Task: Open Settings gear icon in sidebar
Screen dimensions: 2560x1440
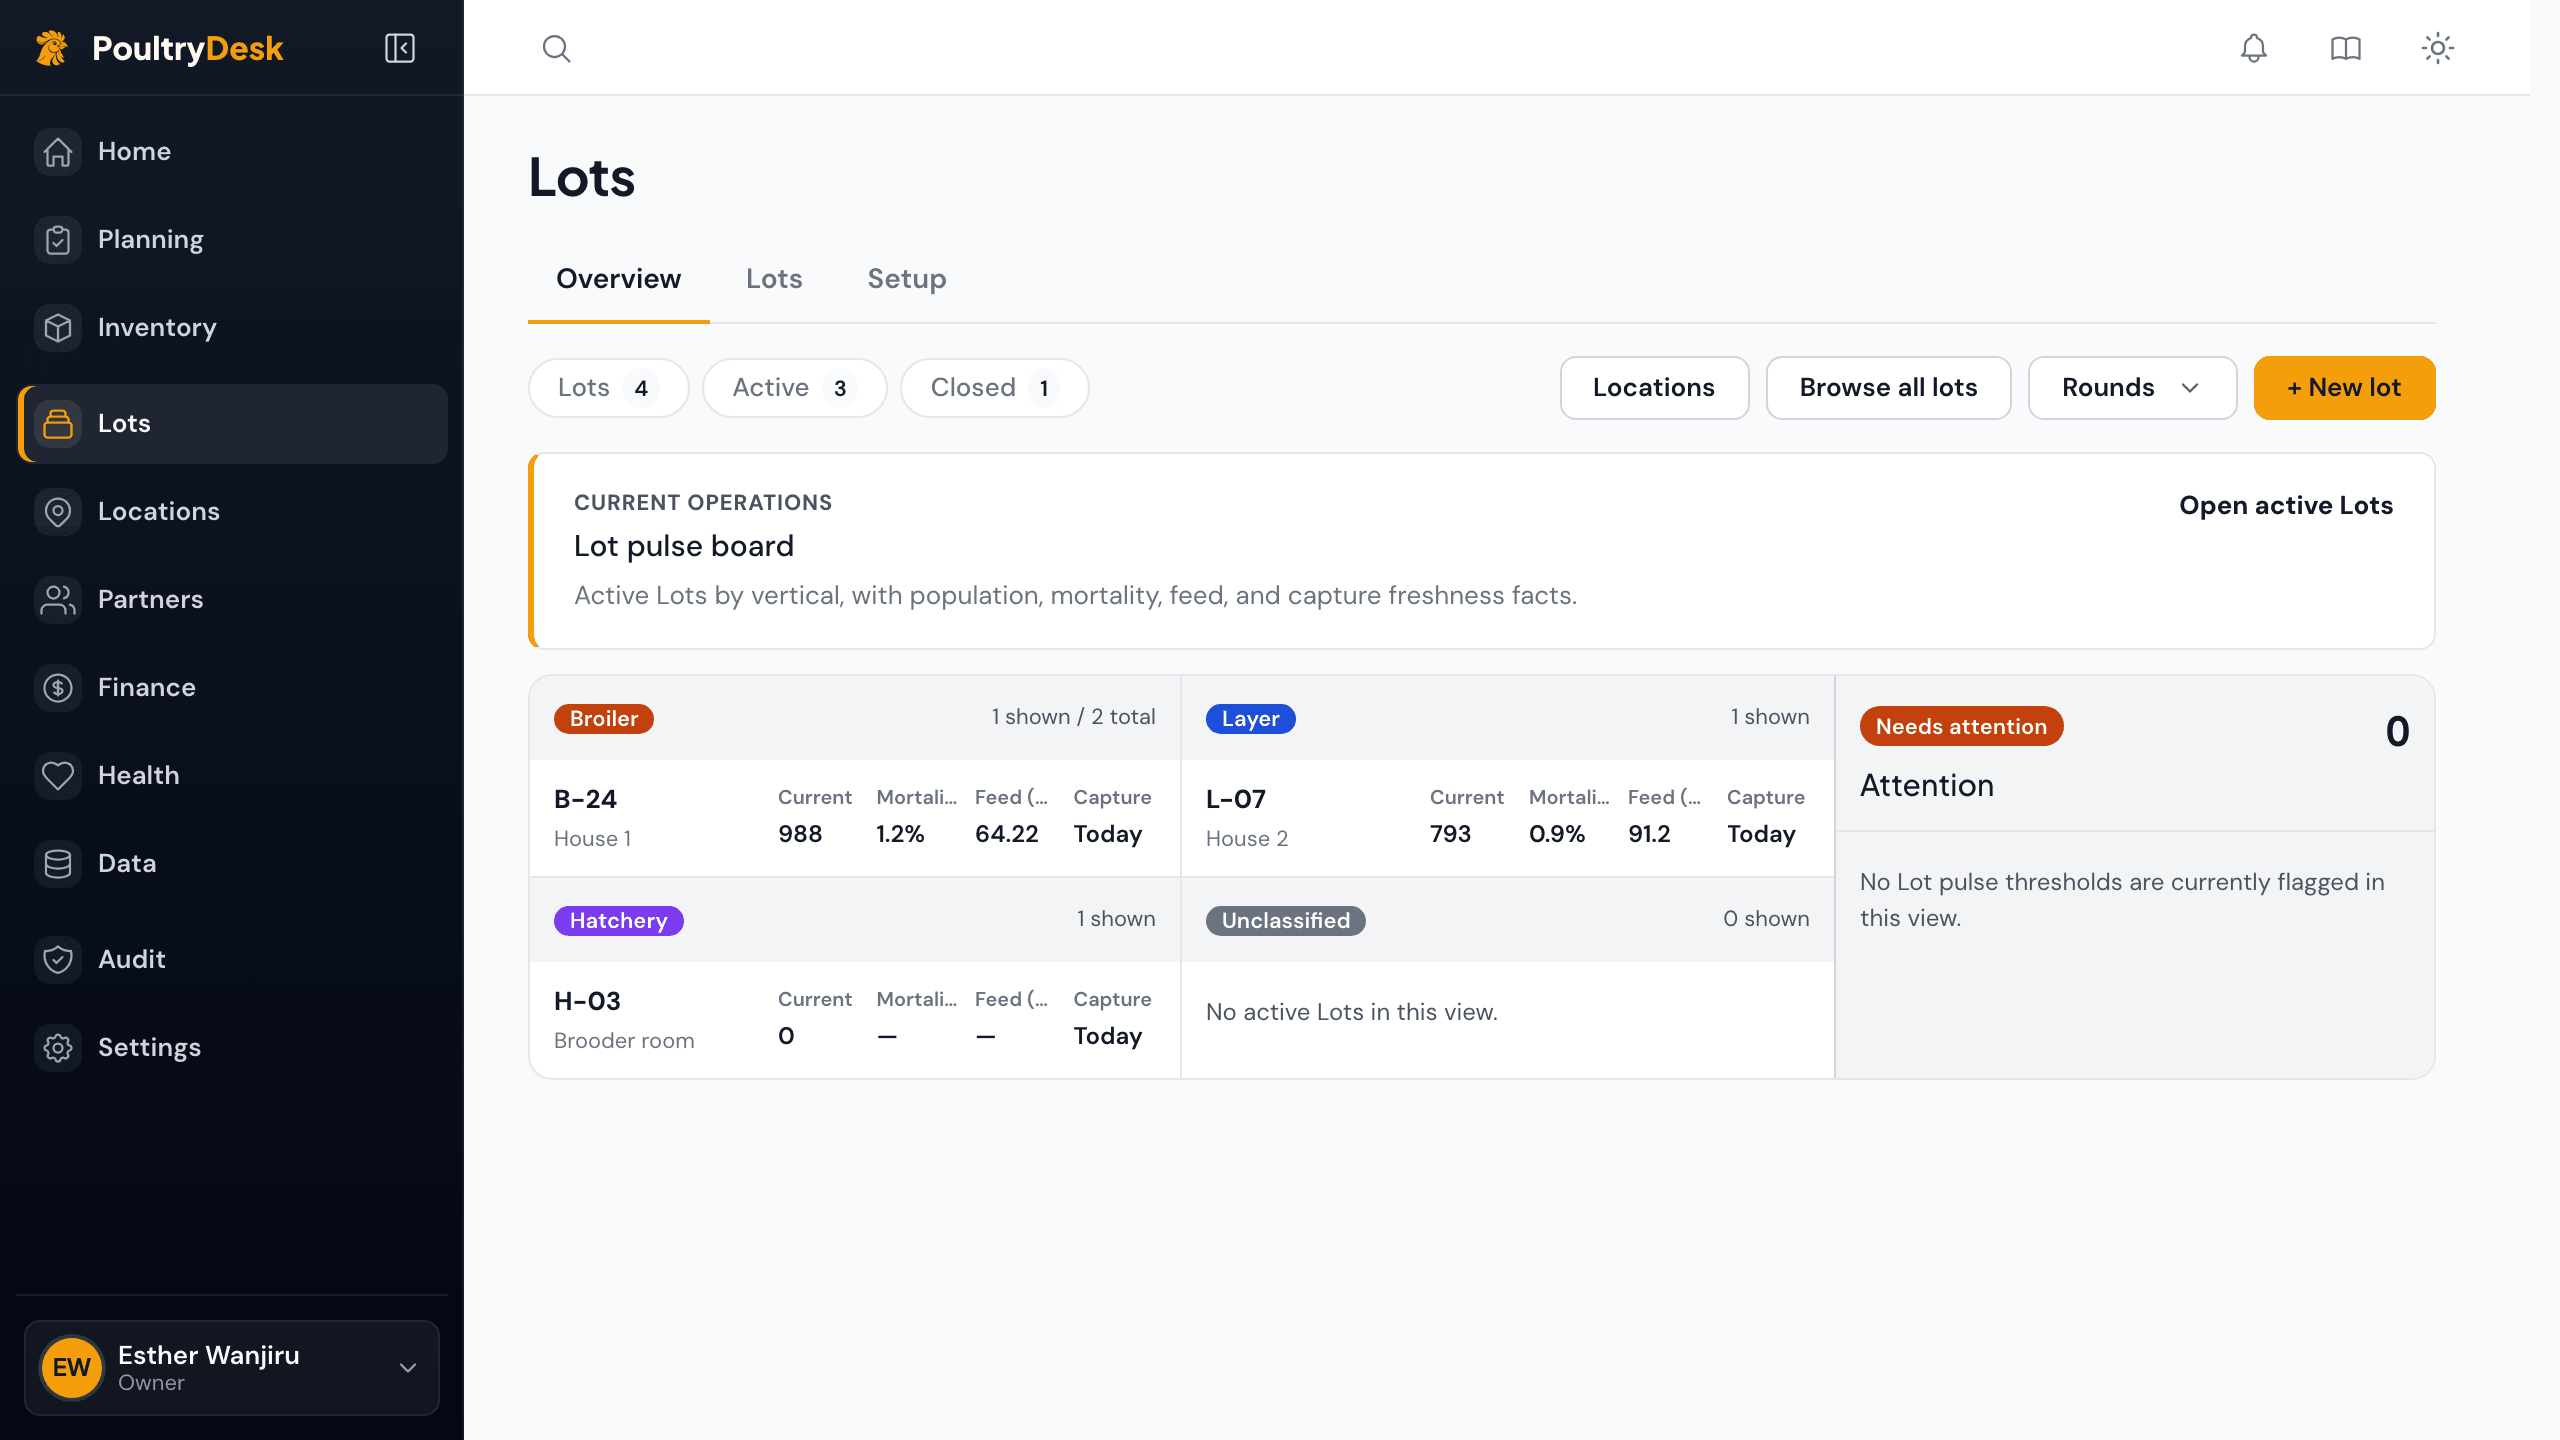Action: [58, 1047]
